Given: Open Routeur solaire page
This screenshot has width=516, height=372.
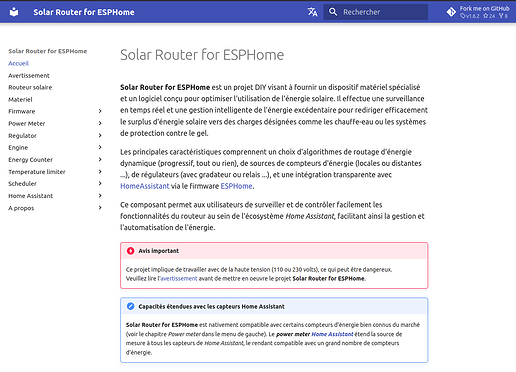Looking at the screenshot, I should pos(30,87).
